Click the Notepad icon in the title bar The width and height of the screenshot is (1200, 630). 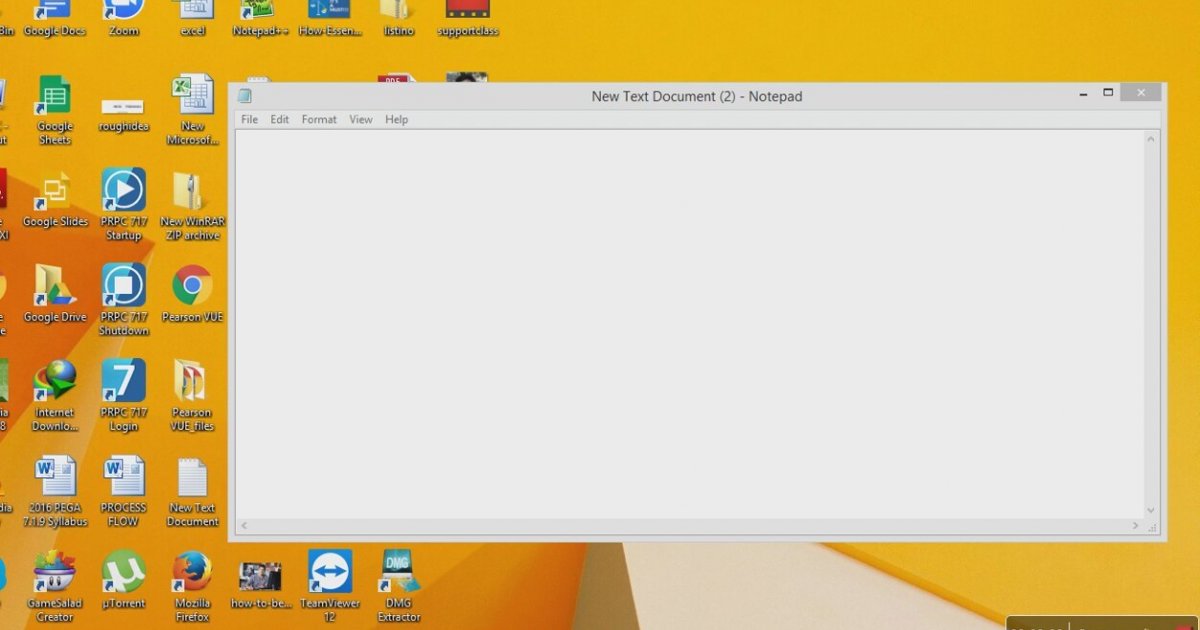tap(245, 96)
